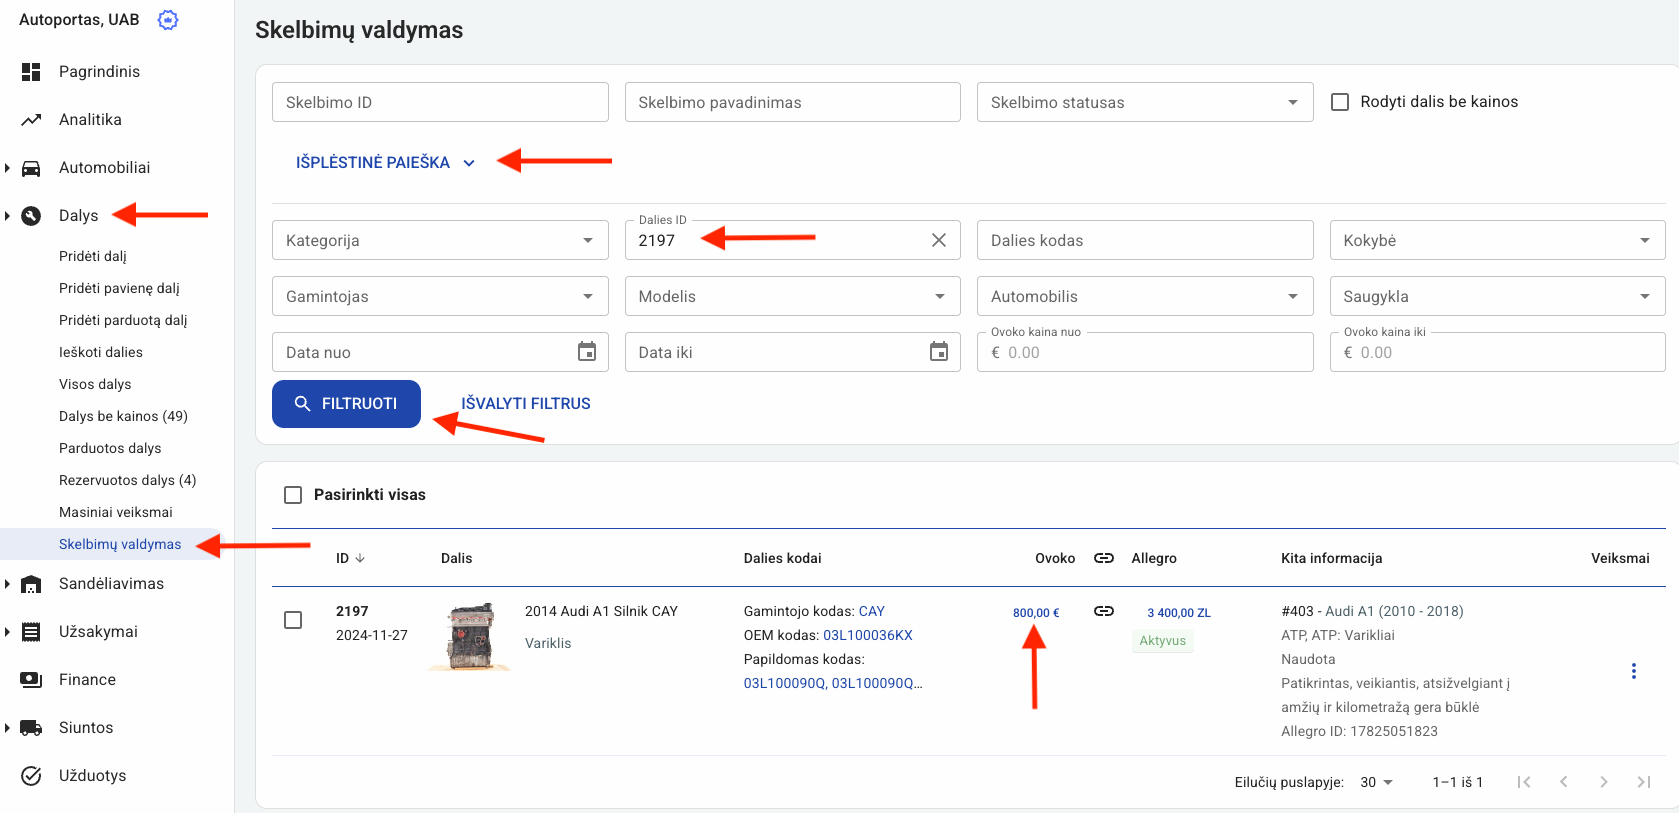This screenshot has height=813, width=1679.
Task: Open Visos dalys in the sidebar
Action: [95, 384]
